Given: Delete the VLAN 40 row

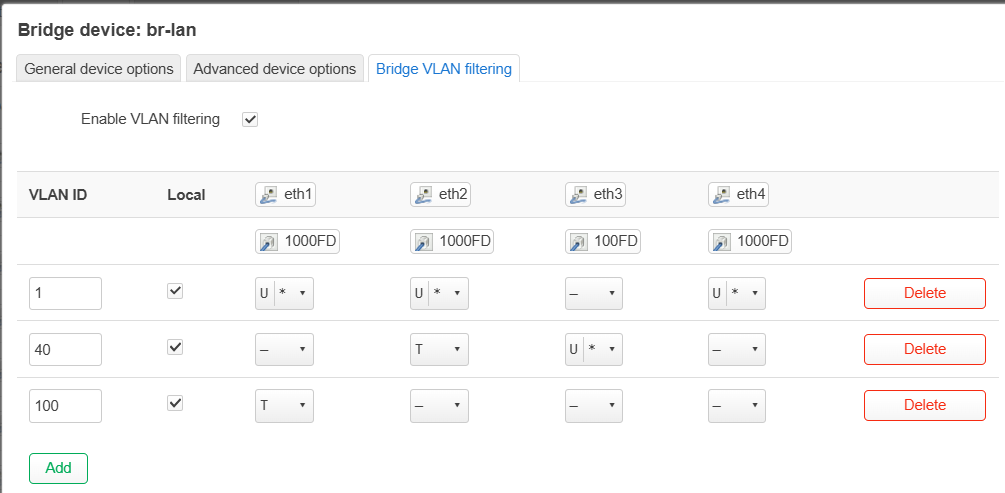Looking at the screenshot, I should pos(924,349).
